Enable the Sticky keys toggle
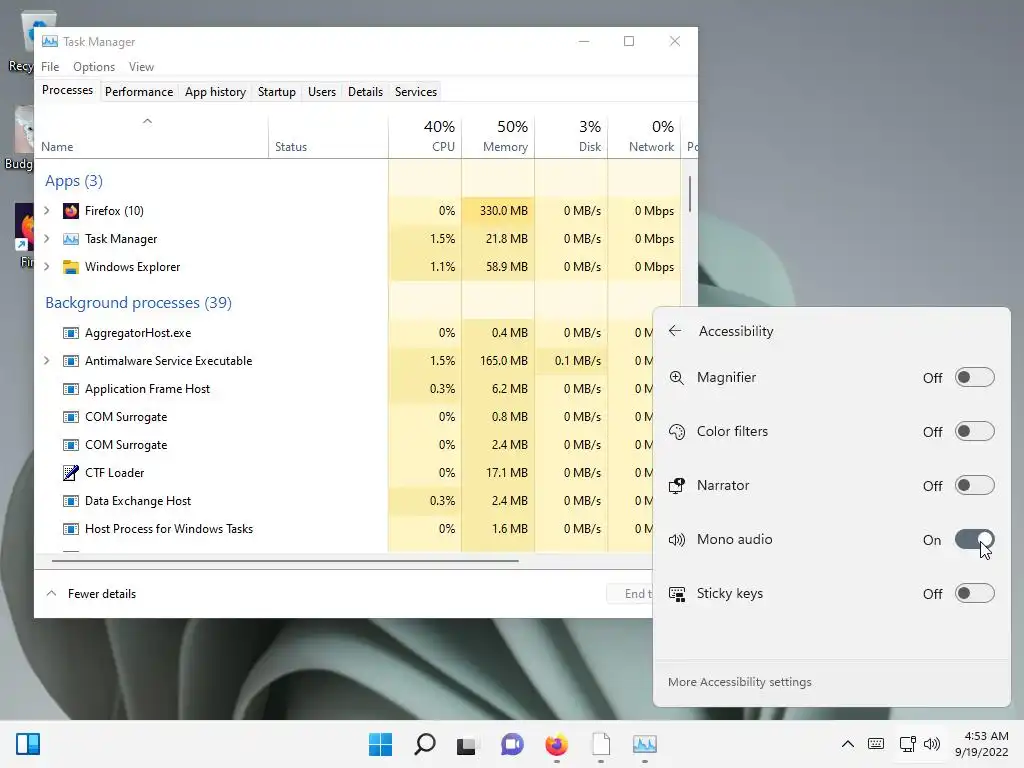The width and height of the screenshot is (1024, 768). tap(974, 594)
